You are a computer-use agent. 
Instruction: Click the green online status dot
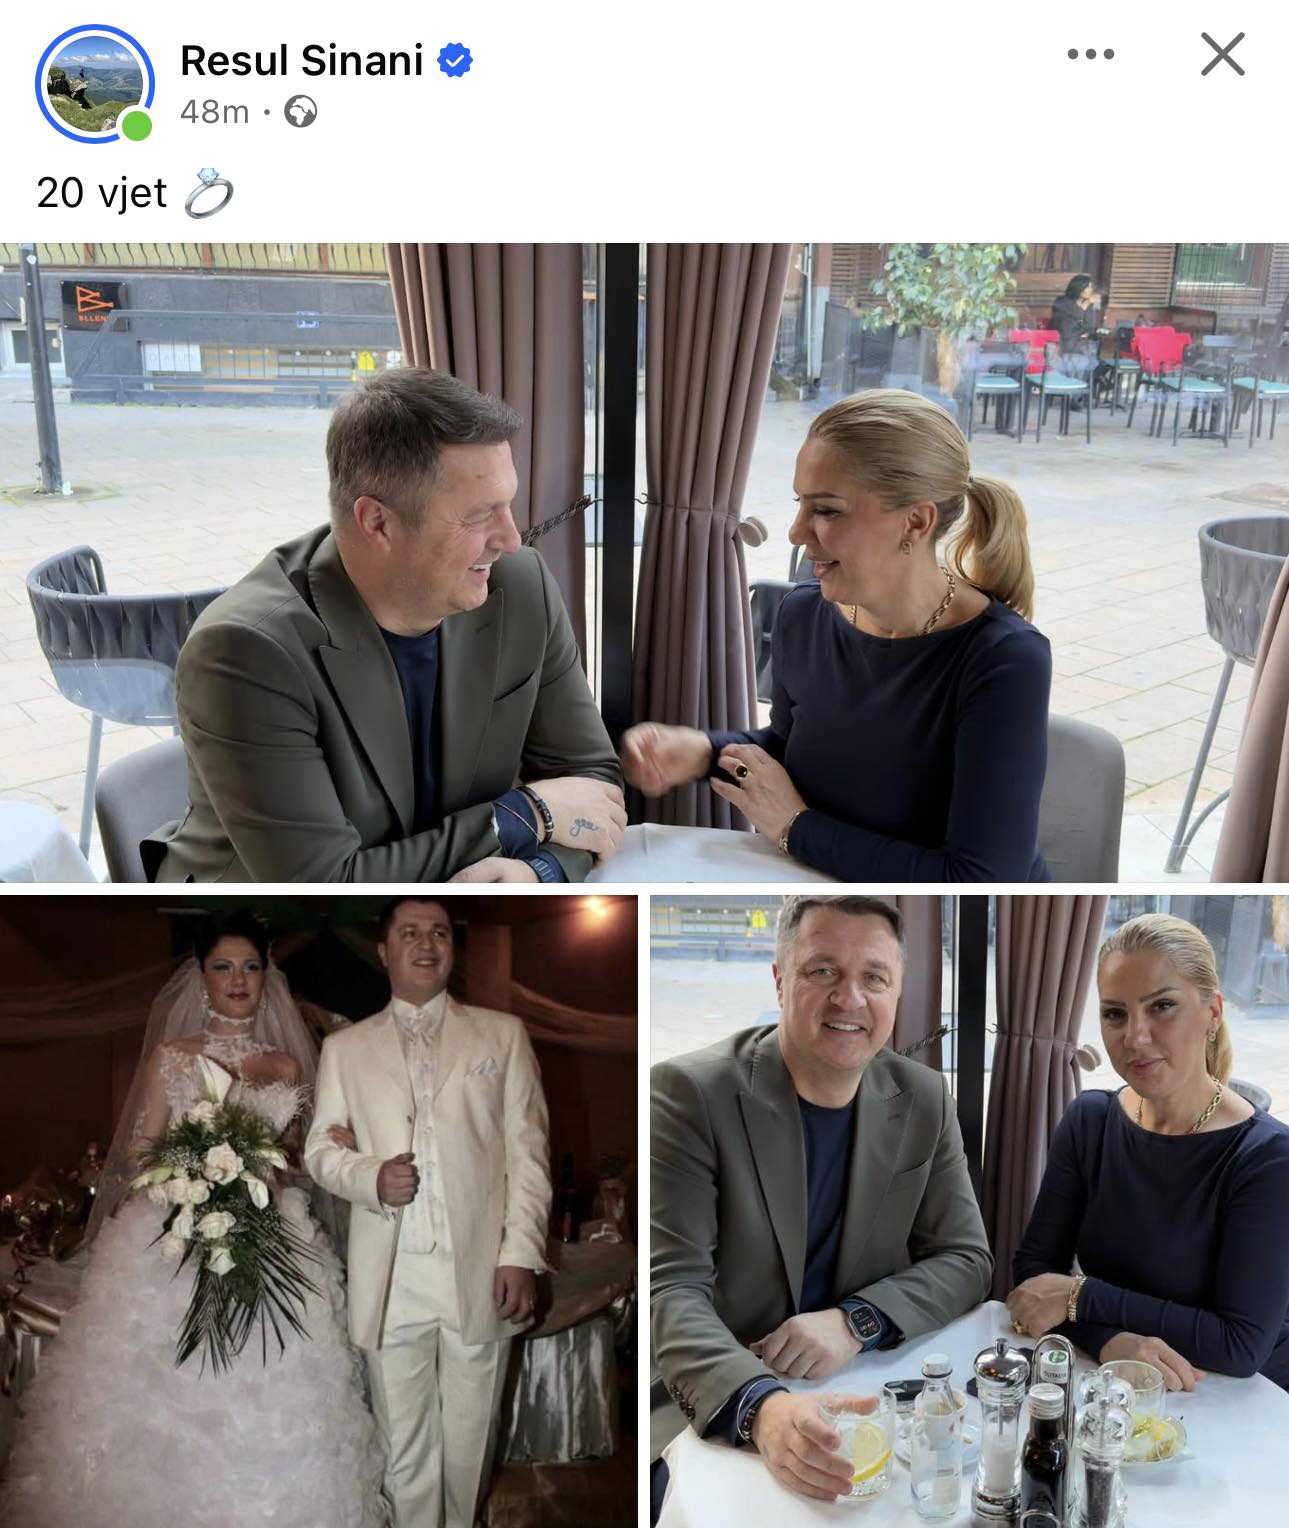(137, 126)
